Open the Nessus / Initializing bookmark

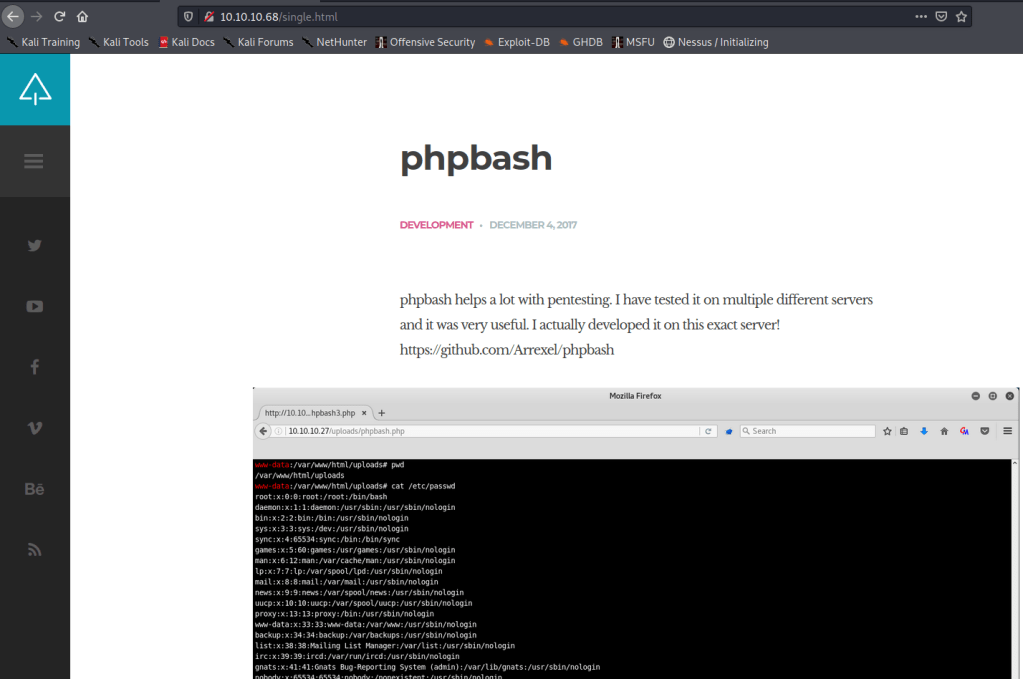click(715, 42)
